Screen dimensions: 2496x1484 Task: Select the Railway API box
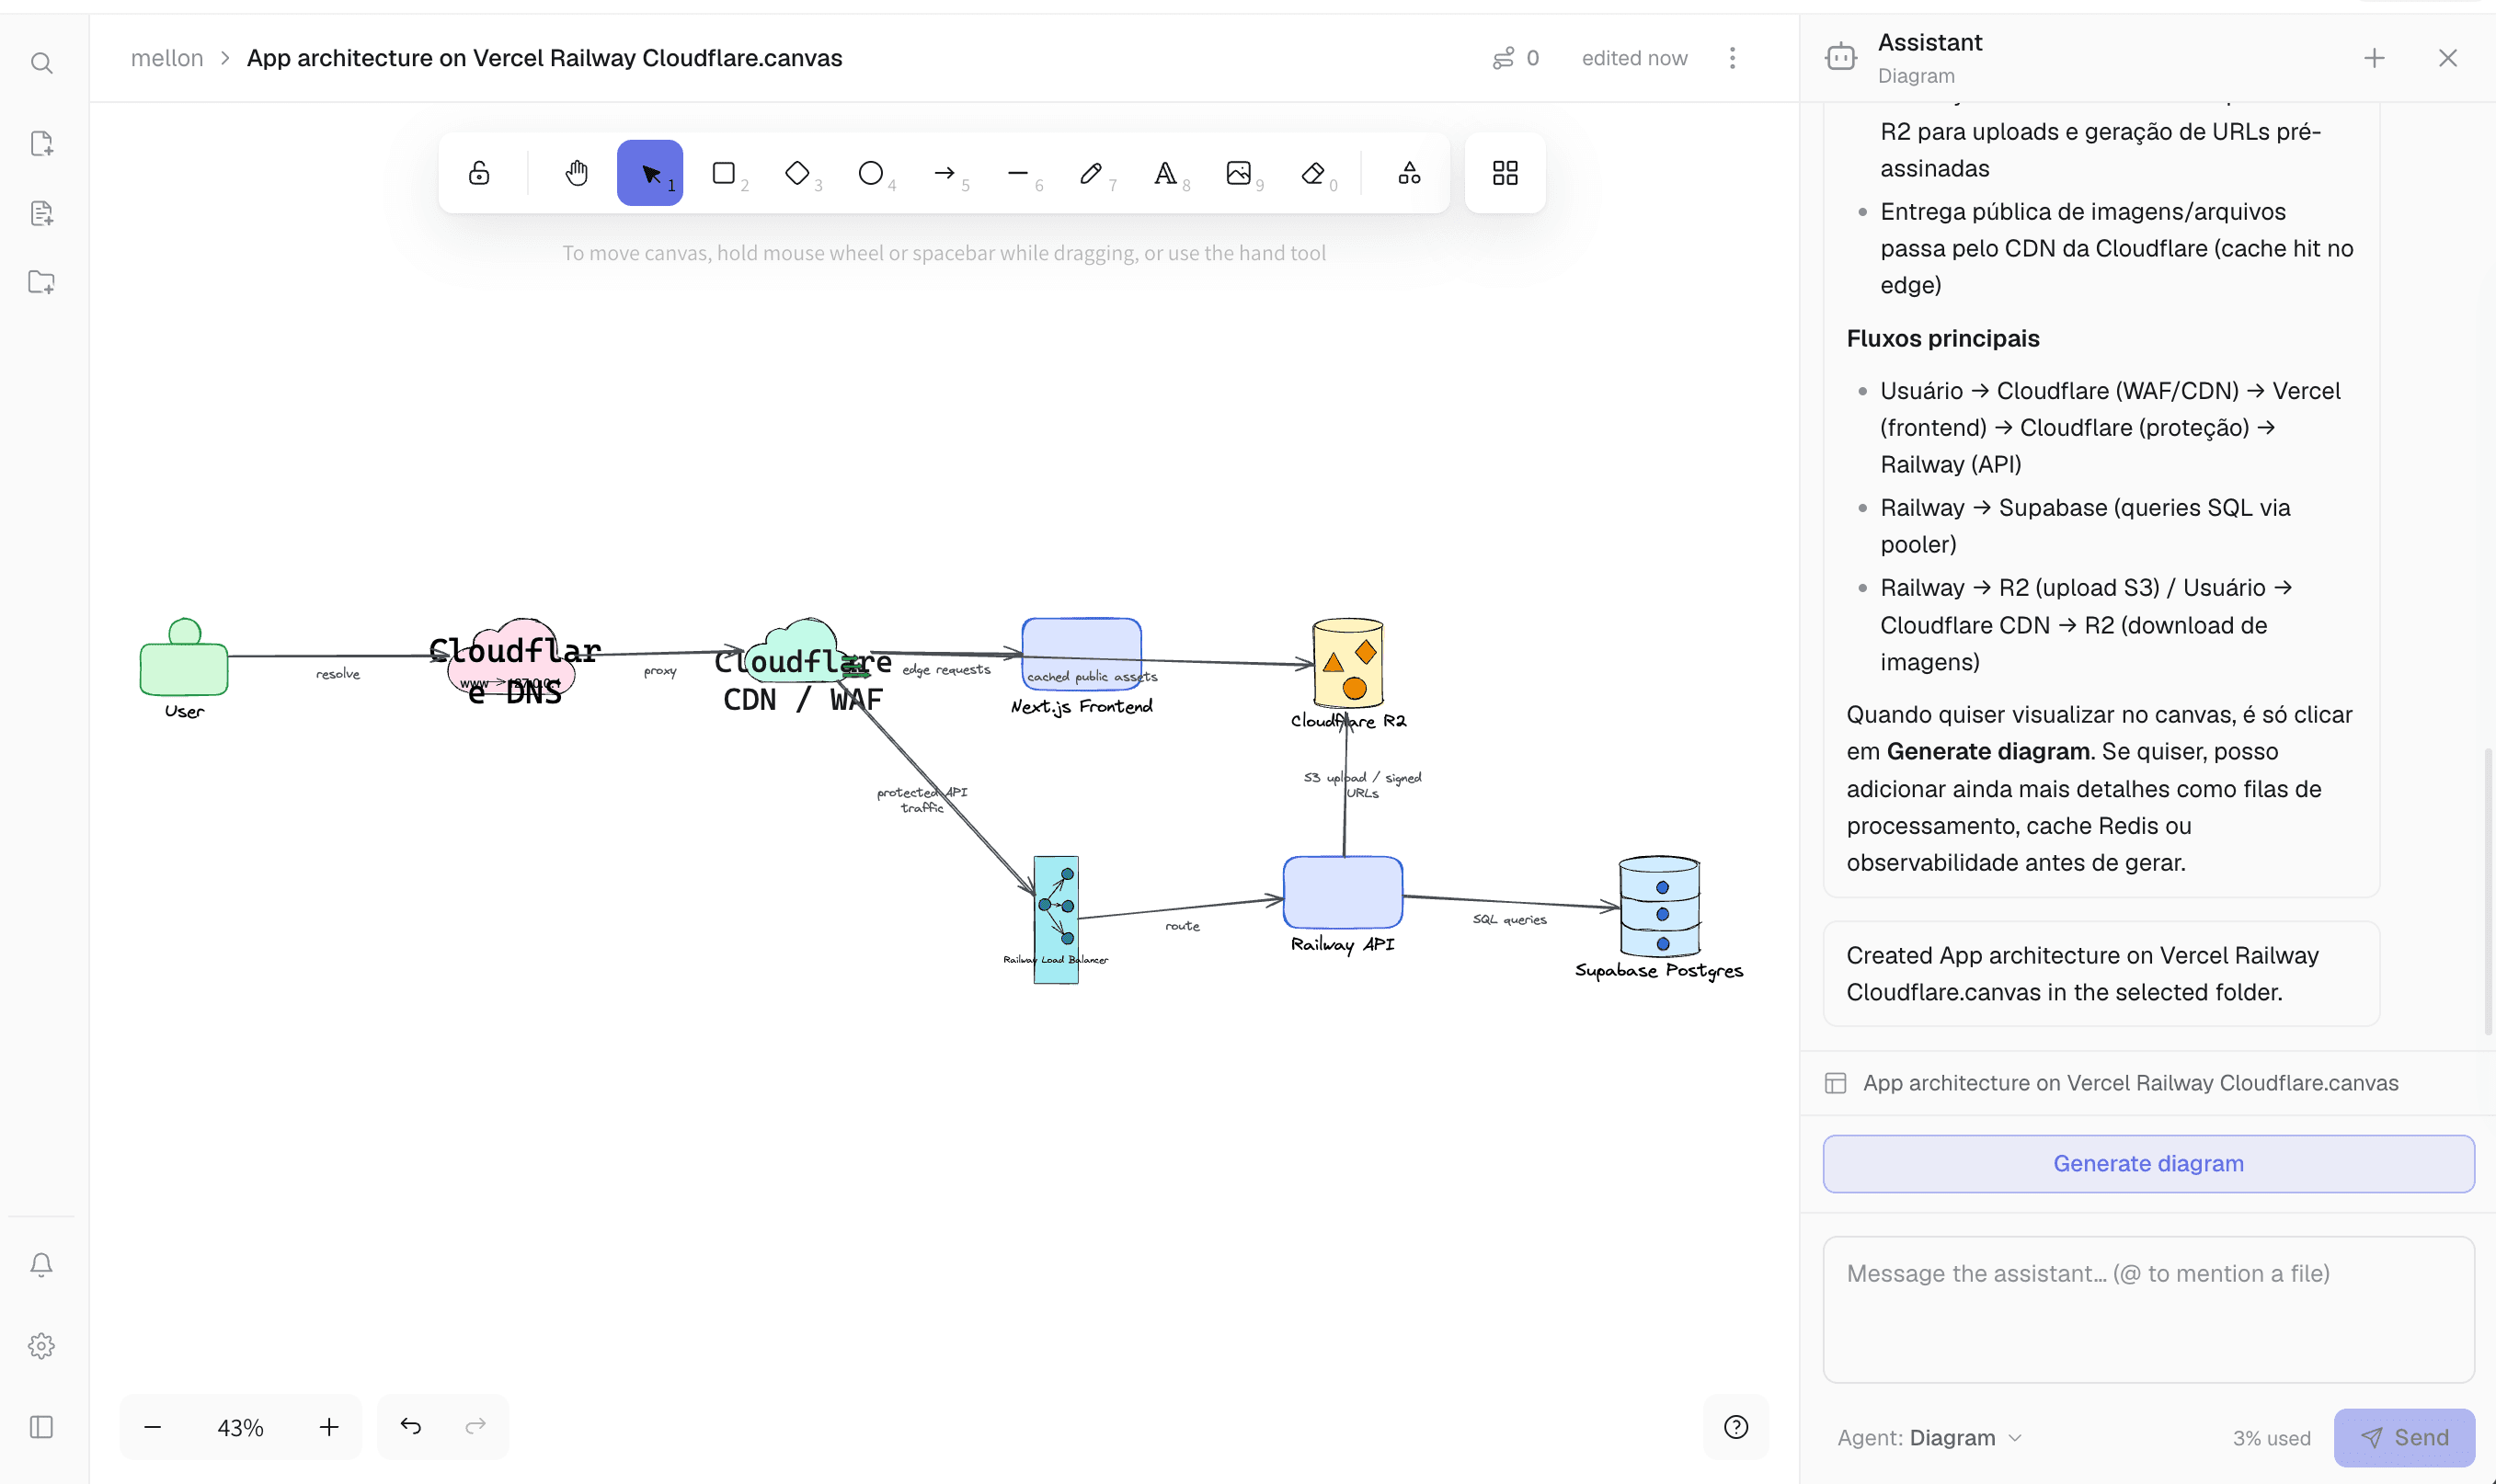pos(1343,892)
